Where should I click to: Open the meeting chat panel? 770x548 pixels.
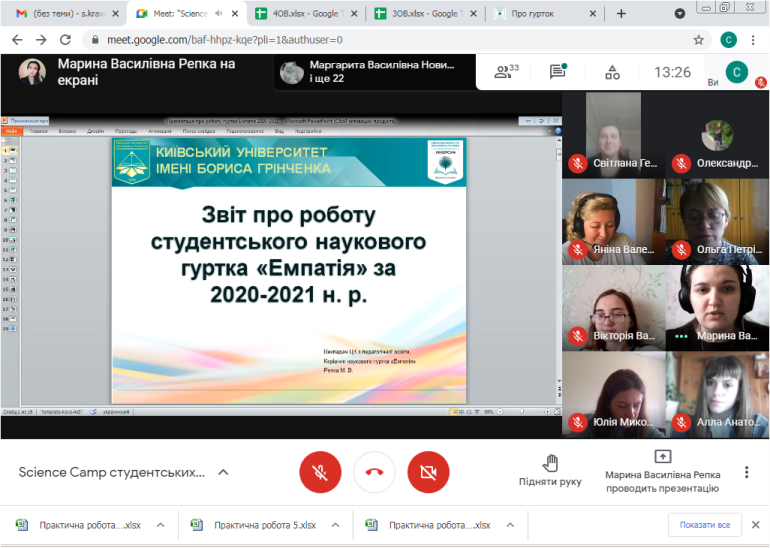coord(558,72)
